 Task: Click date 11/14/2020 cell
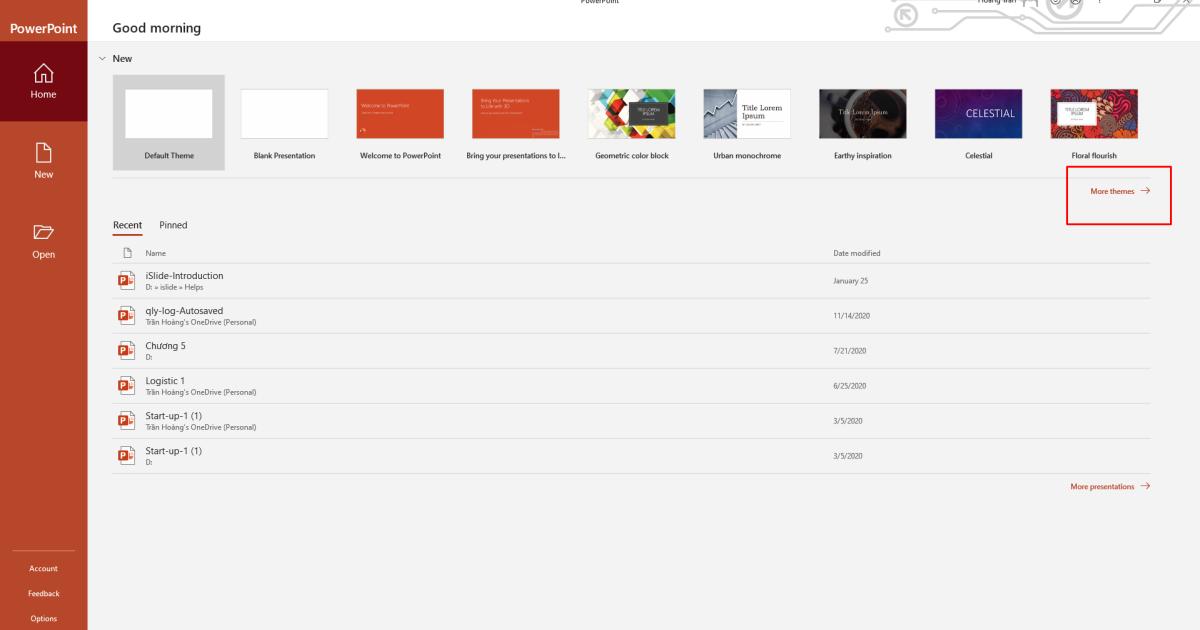(x=853, y=316)
